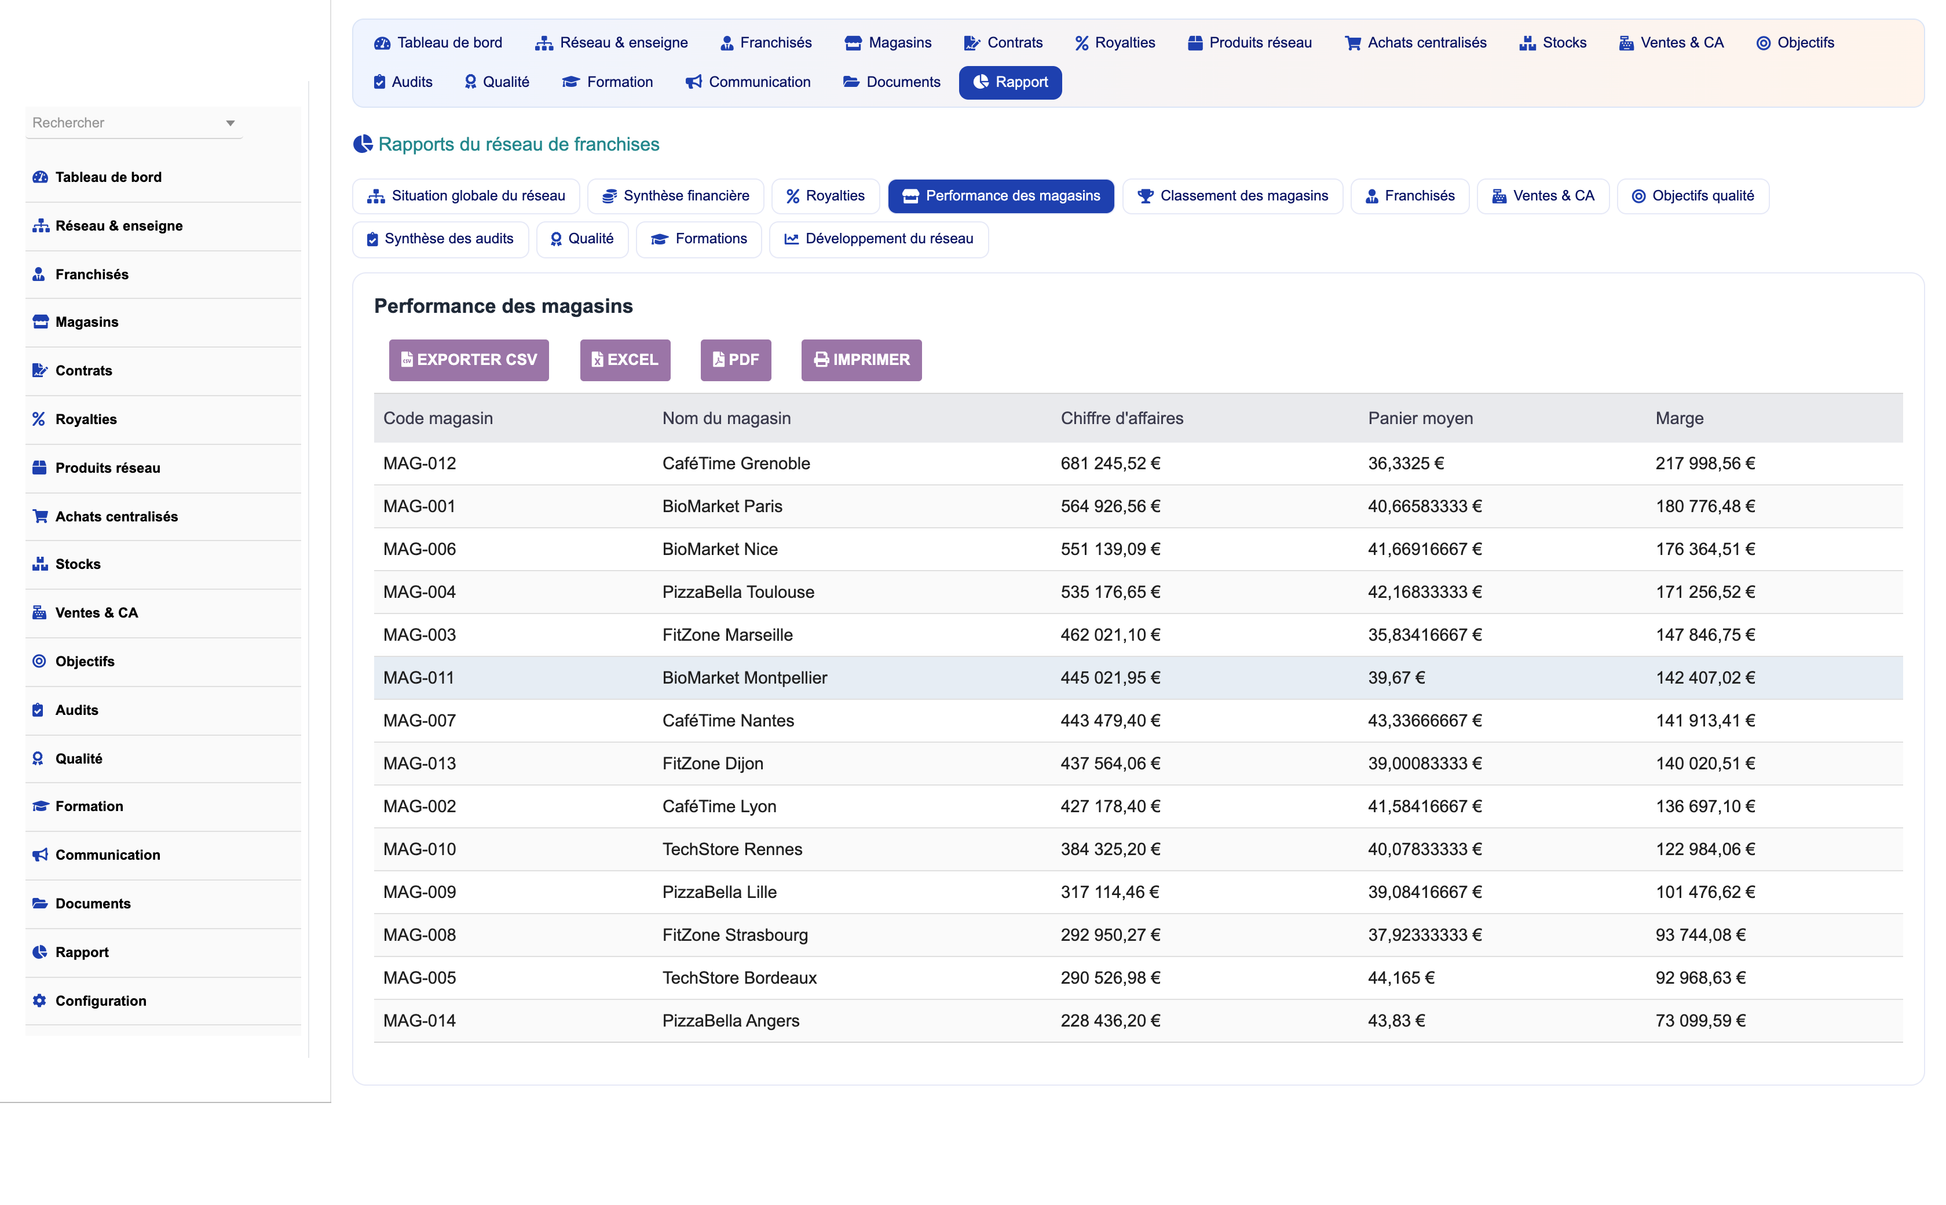
Task: Click PizzaBella Angers store name
Action: pyautogui.click(x=731, y=1021)
